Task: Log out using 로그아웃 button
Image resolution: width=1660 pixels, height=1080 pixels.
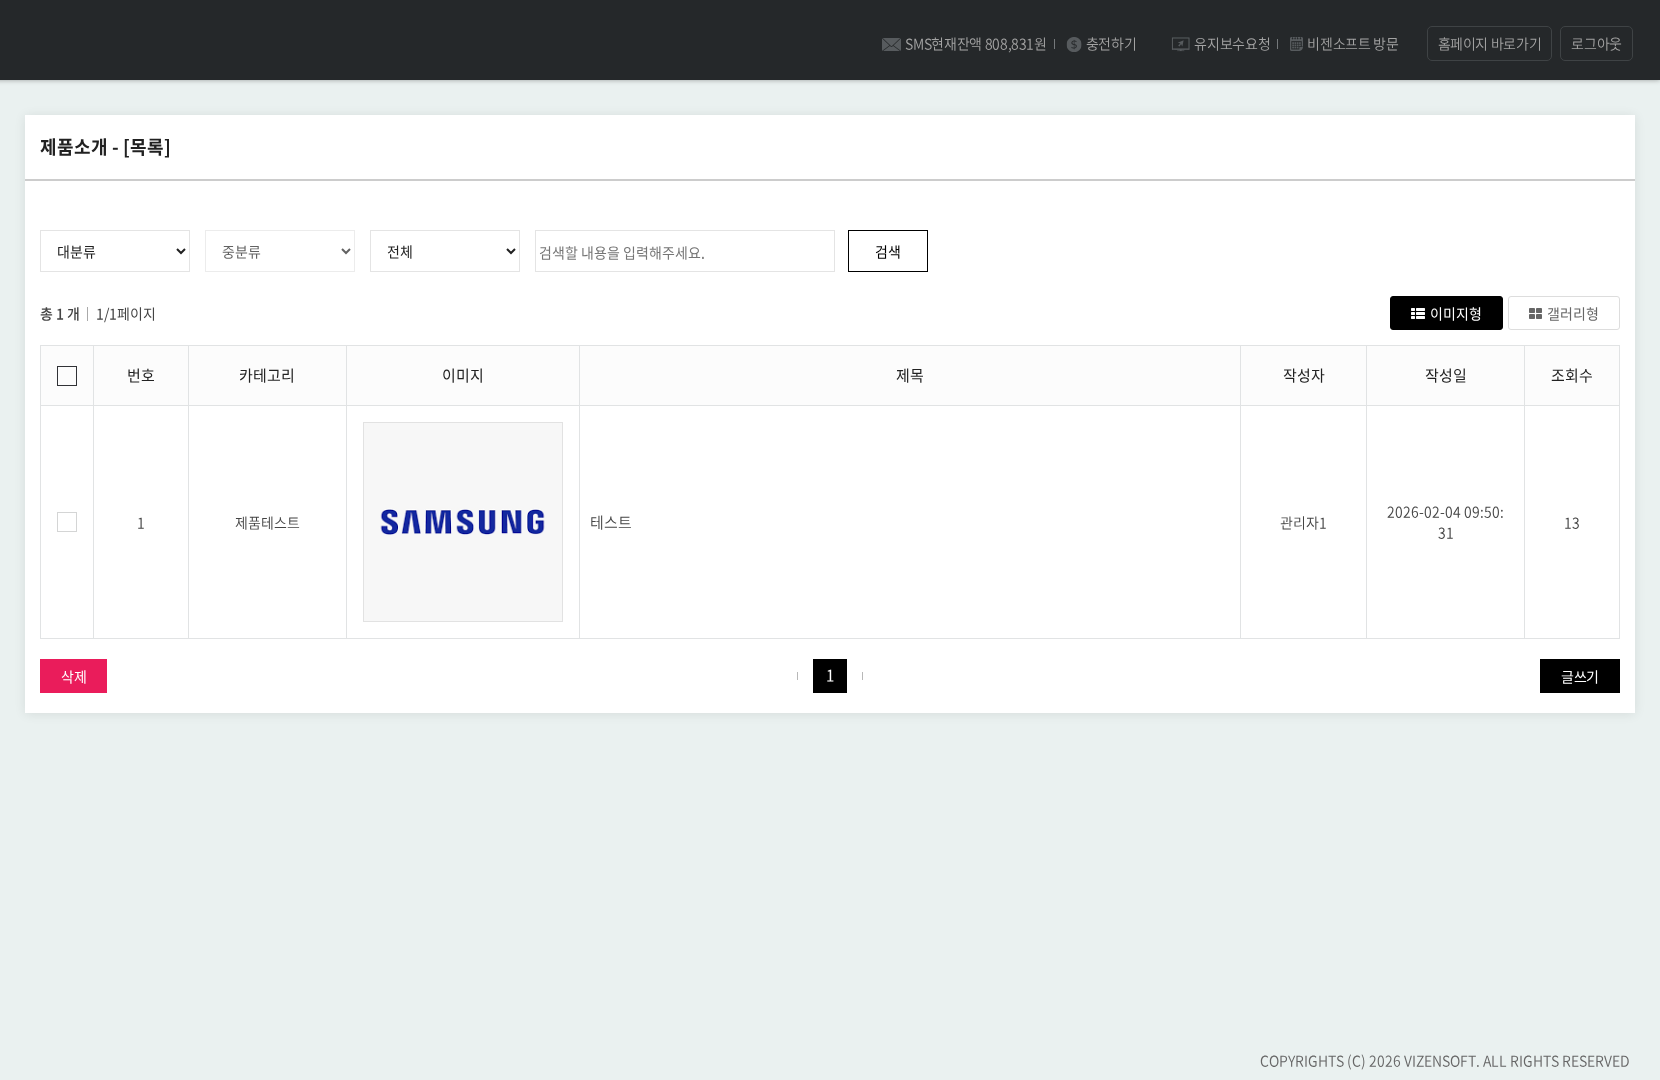Action: 1596,44
